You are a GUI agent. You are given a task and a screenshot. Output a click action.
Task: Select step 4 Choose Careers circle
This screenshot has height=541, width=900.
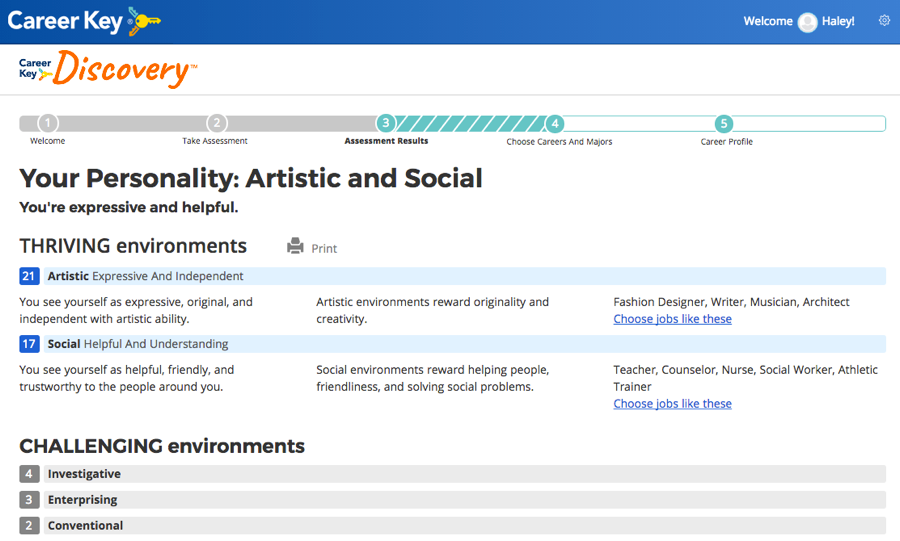coord(554,123)
